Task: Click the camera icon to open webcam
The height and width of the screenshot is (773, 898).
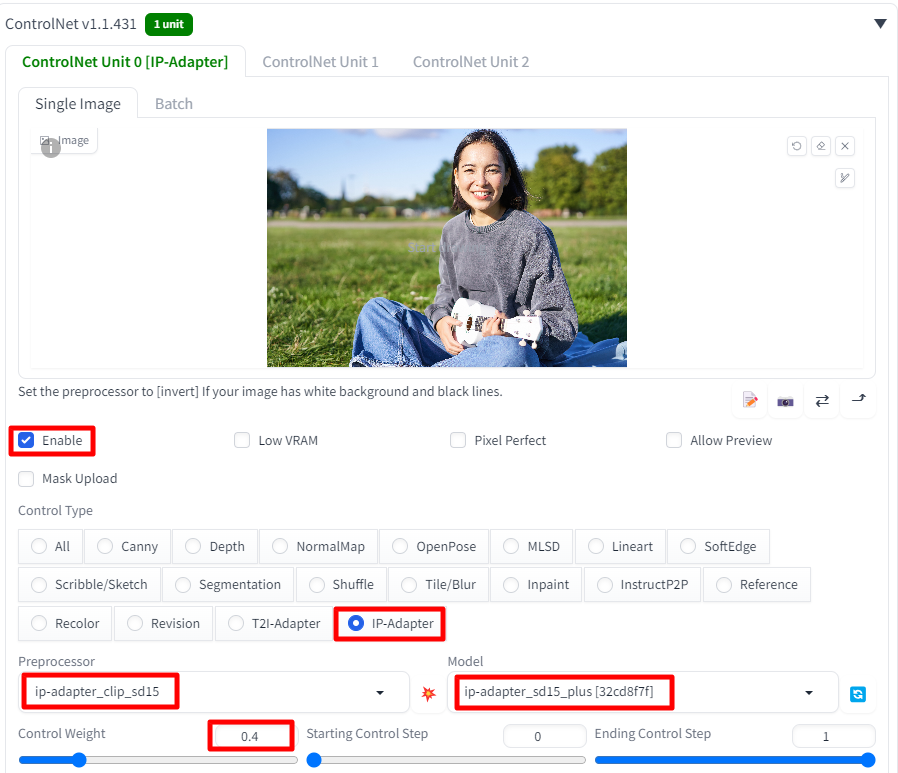Action: point(785,401)
